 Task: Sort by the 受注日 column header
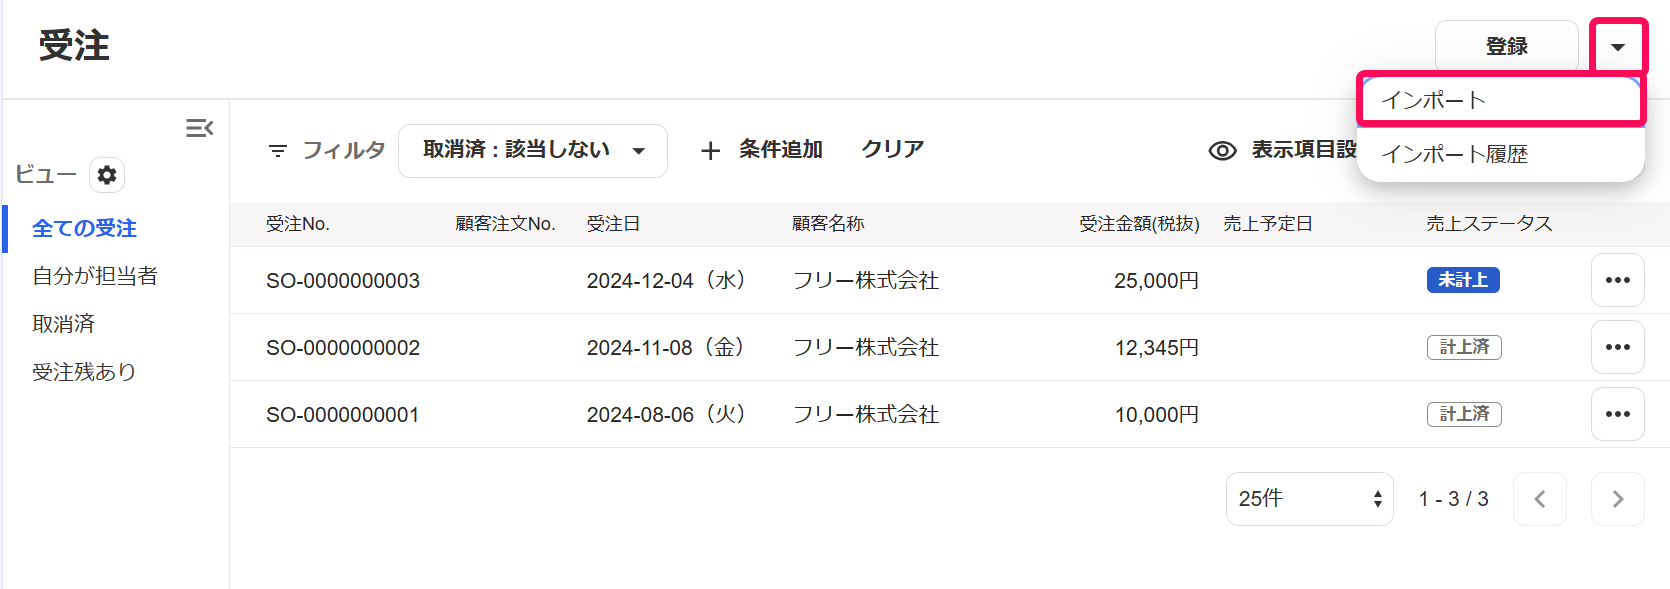(x=613, y=224)
